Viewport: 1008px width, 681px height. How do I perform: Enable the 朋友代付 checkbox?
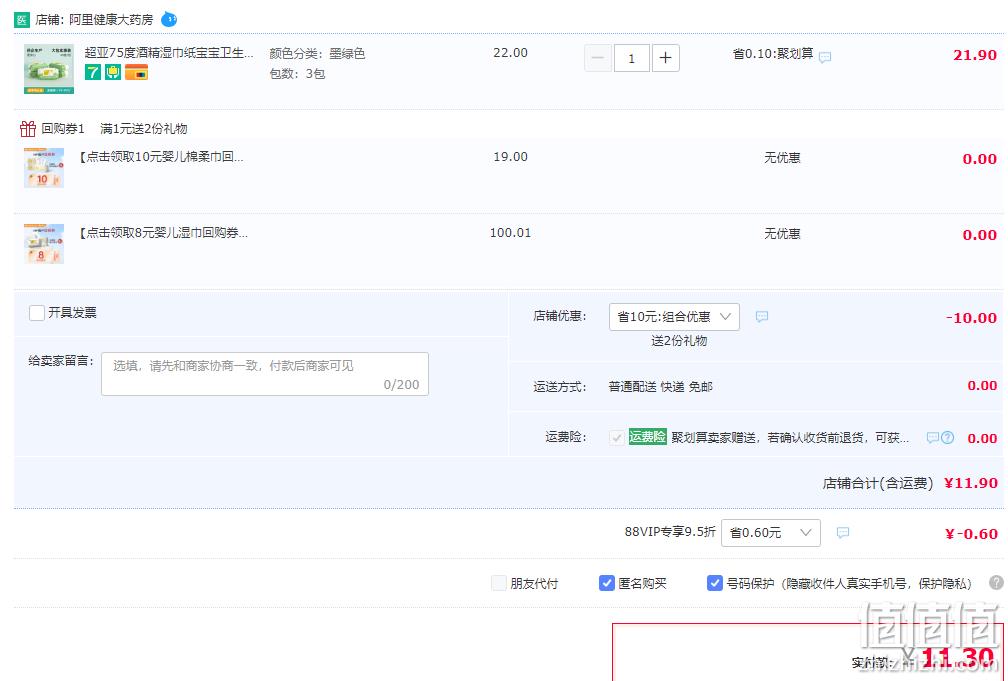pyautogui.click(x=498, y=583)
